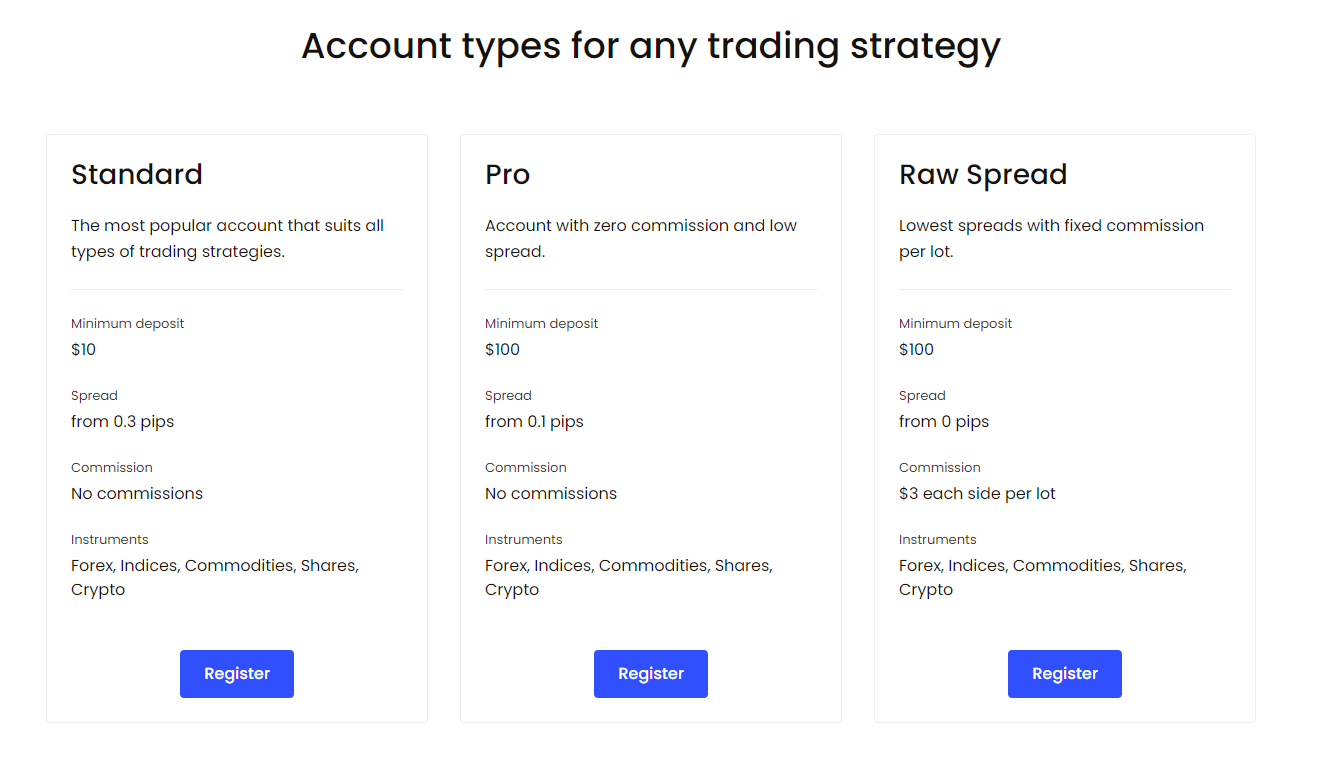Screen dimensions: 1320x774
Task: Select the Pro account heading
Action: pyautogui.click(x=508, y=174)
